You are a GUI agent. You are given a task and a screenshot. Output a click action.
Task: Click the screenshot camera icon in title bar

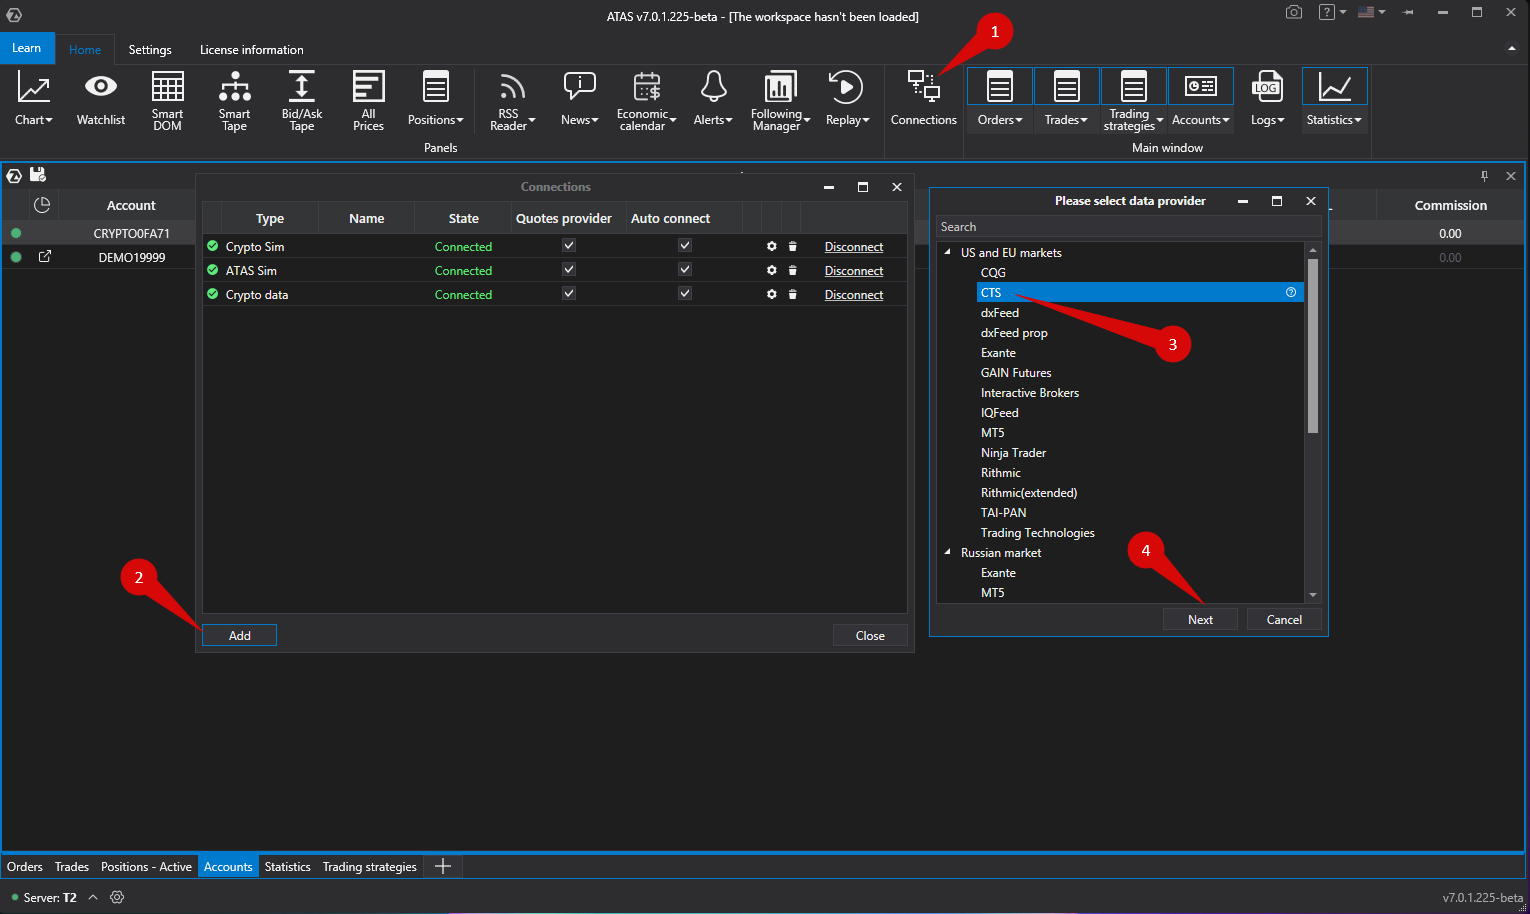tap(1294, 12)
